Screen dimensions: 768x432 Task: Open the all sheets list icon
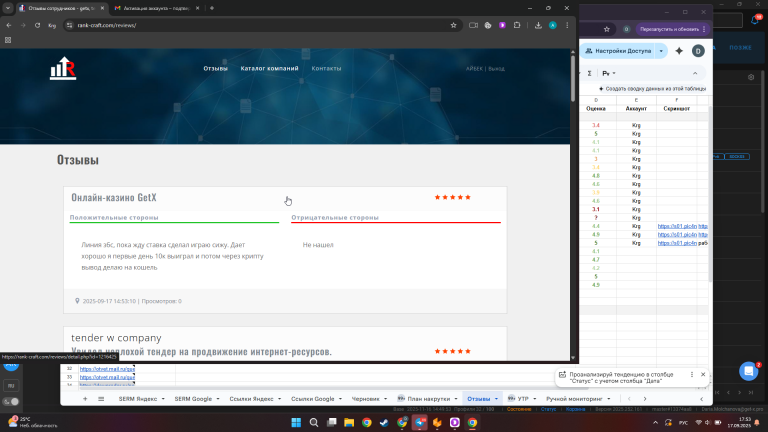101,399
